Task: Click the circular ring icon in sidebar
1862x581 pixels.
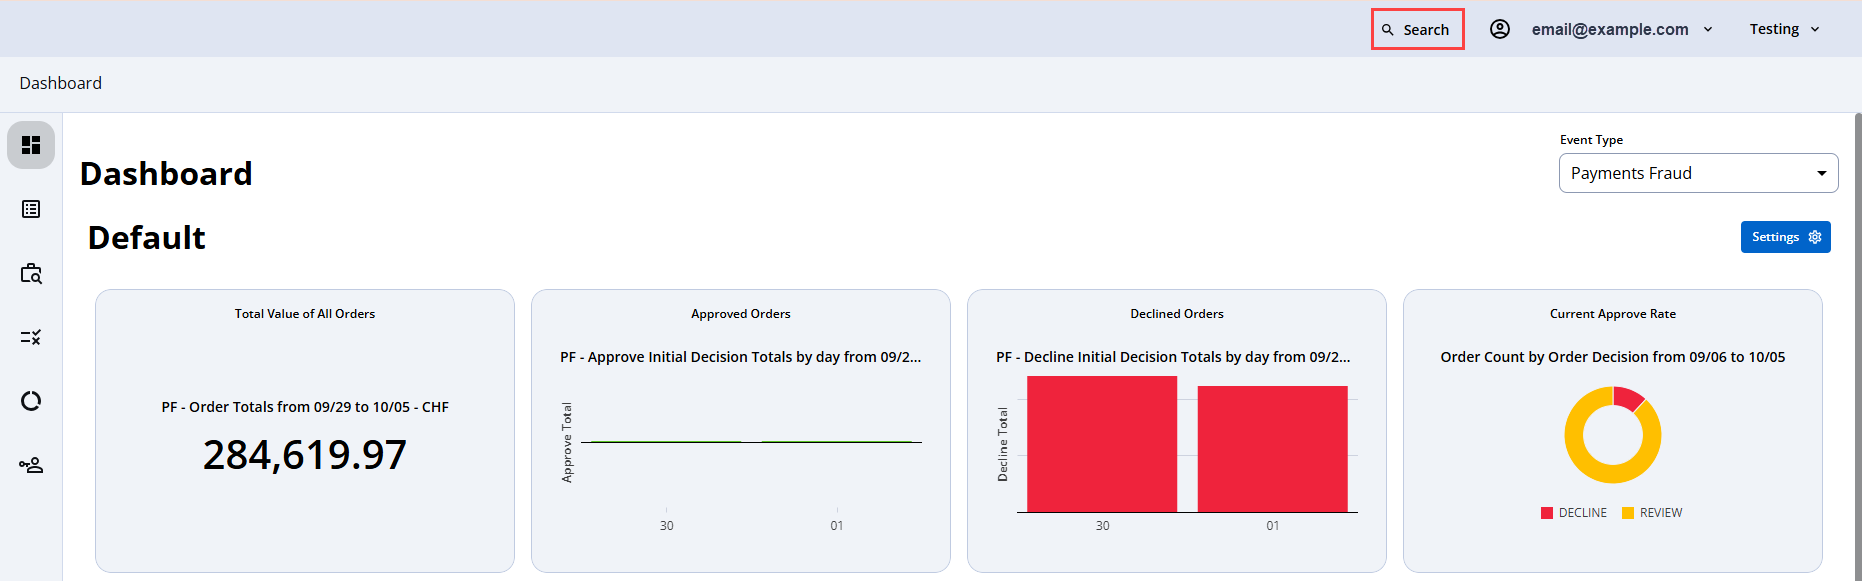Action: 31,401
